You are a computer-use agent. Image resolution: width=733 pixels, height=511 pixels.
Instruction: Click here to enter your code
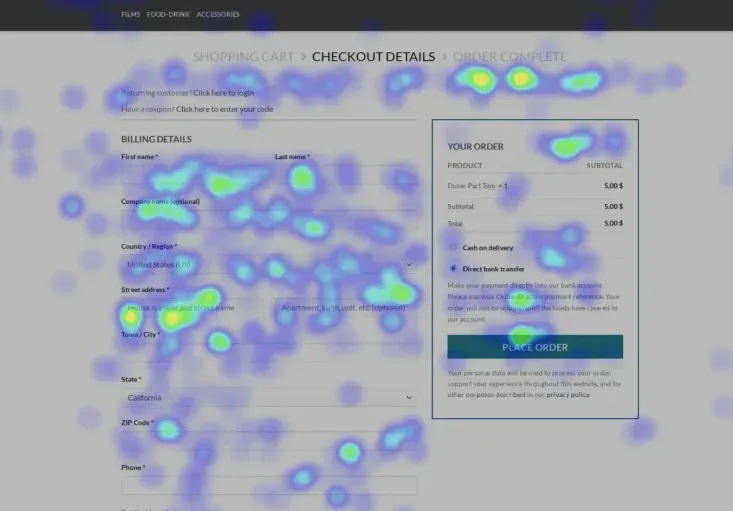[224, 109]
